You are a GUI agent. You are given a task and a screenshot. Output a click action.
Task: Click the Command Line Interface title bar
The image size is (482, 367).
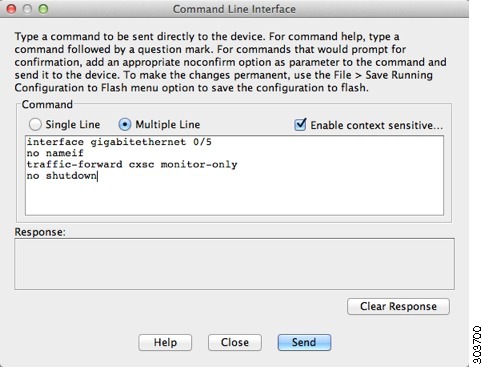point(234,9)
